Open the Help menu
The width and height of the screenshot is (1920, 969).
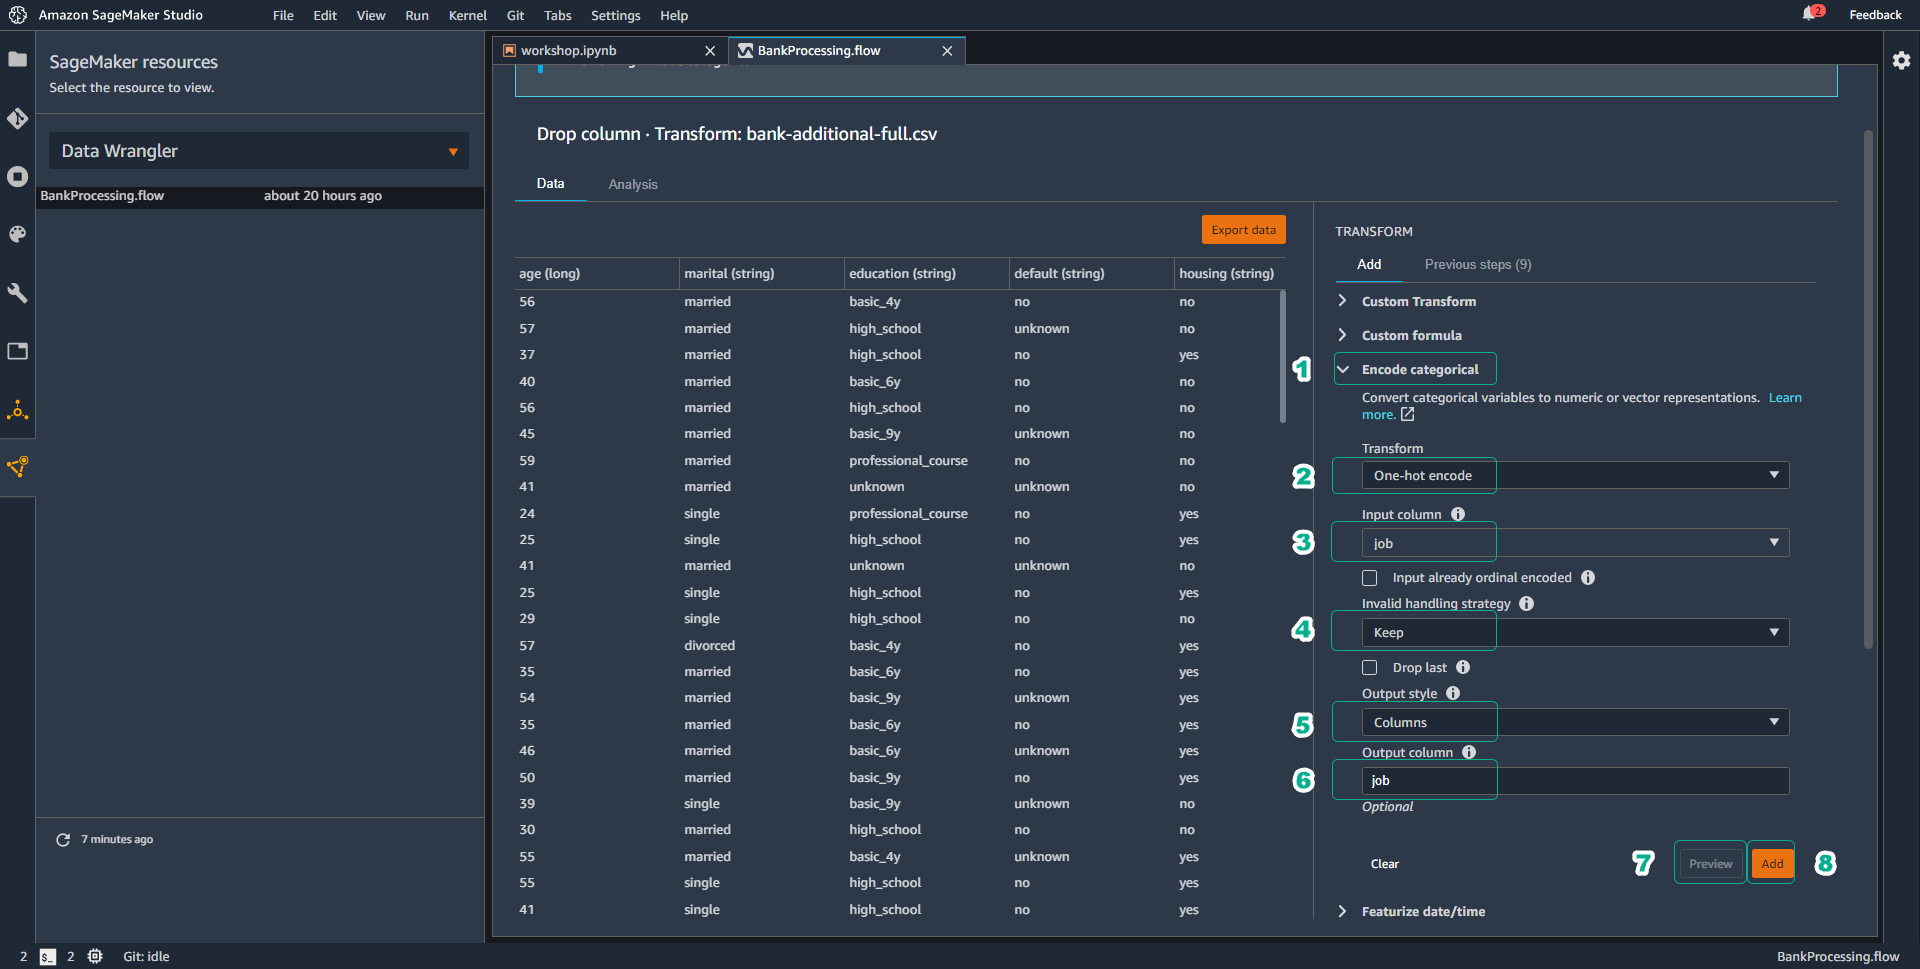click(x=674, y=15)
